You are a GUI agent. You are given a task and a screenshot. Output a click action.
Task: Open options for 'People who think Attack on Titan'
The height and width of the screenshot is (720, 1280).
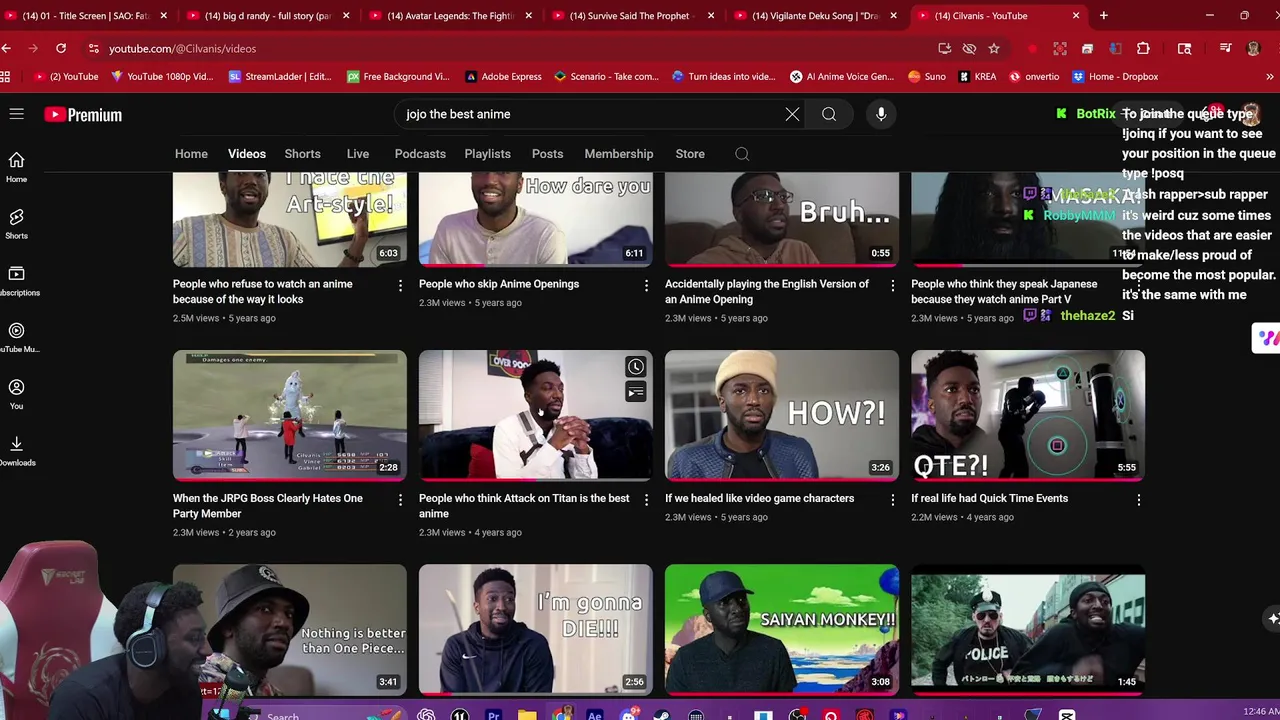pyautogui.click(x=646, y=500)
